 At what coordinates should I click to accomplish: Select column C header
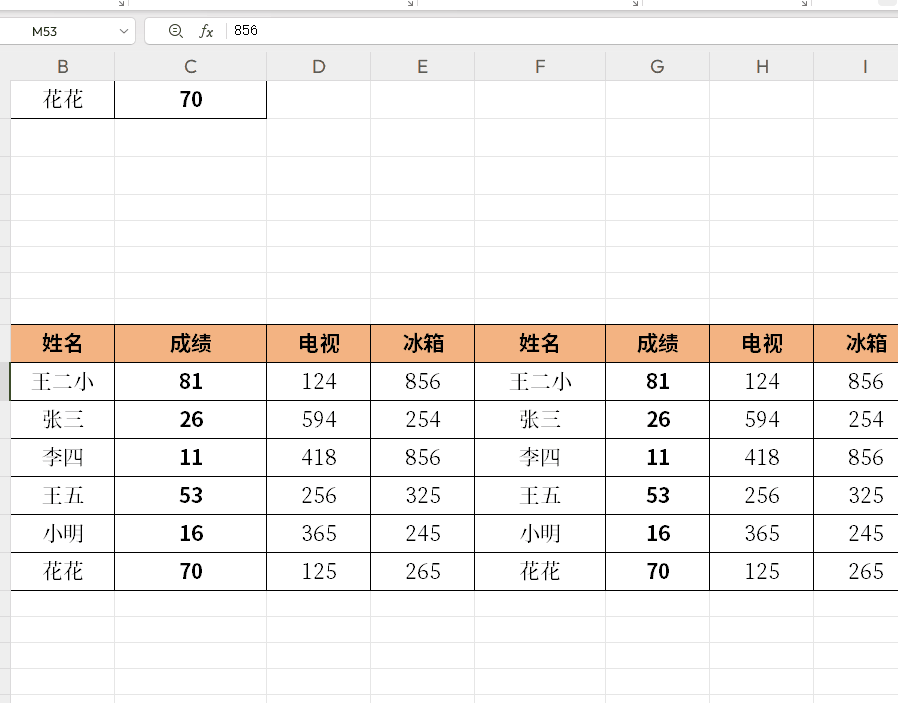coord(191,66)
